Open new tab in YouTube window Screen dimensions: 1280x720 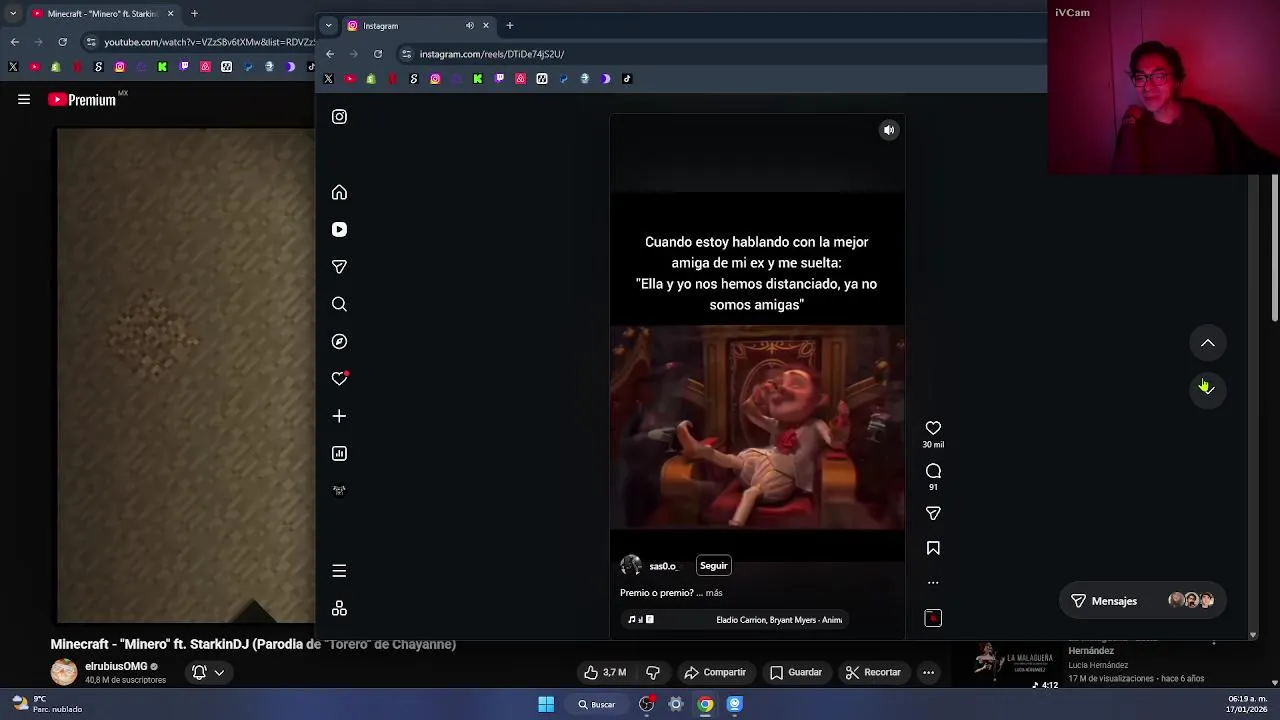194,14
